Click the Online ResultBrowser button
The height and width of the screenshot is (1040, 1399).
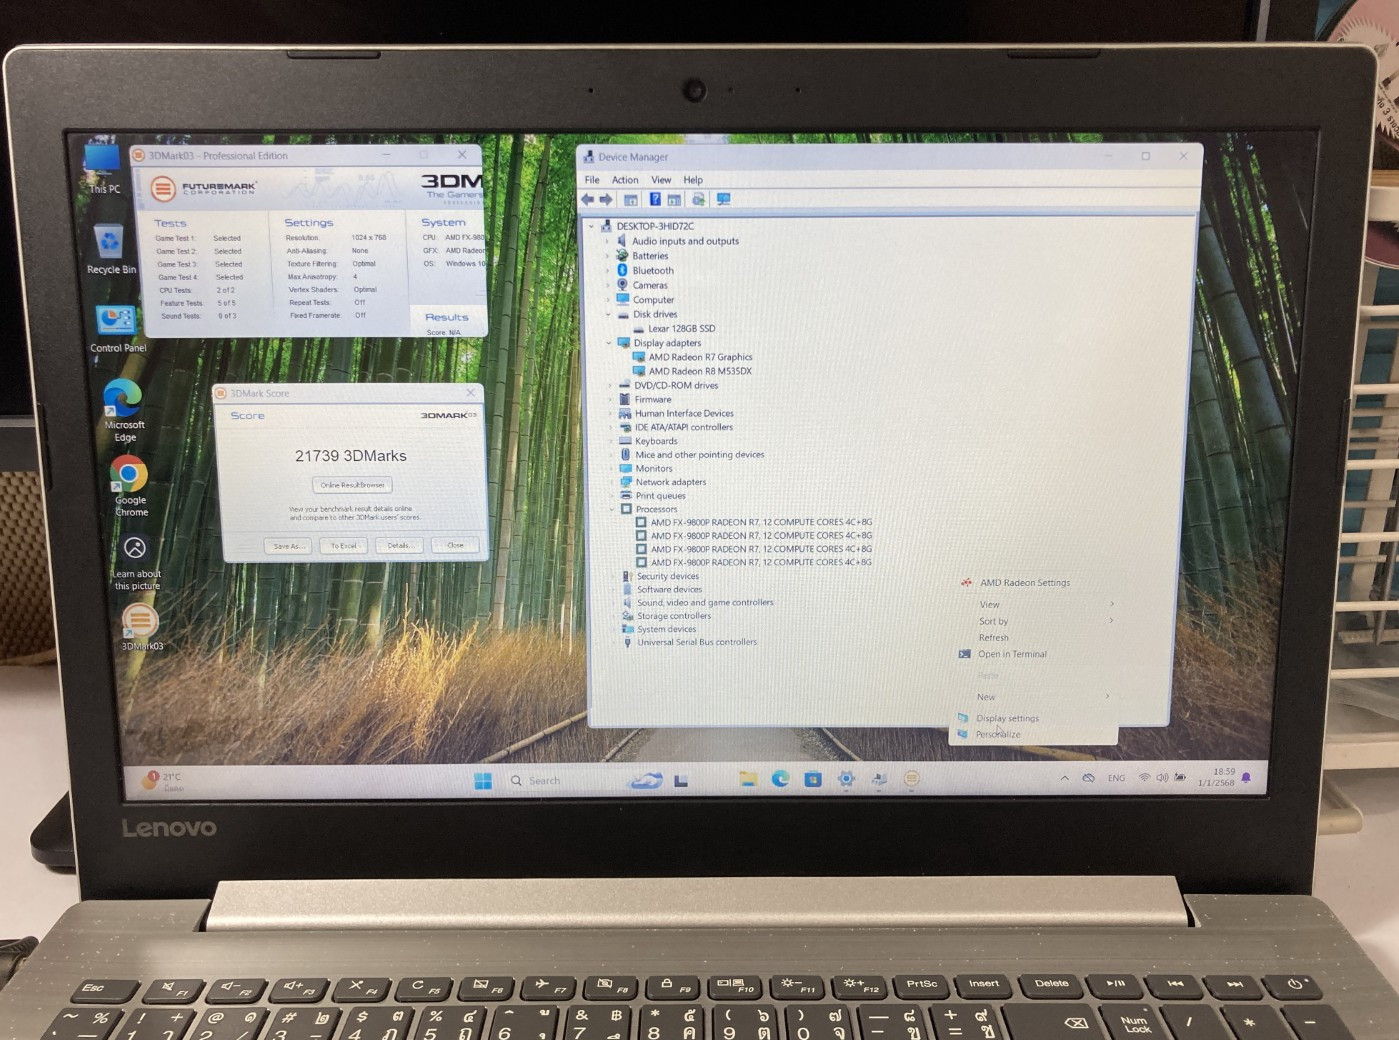coord(352,485)
